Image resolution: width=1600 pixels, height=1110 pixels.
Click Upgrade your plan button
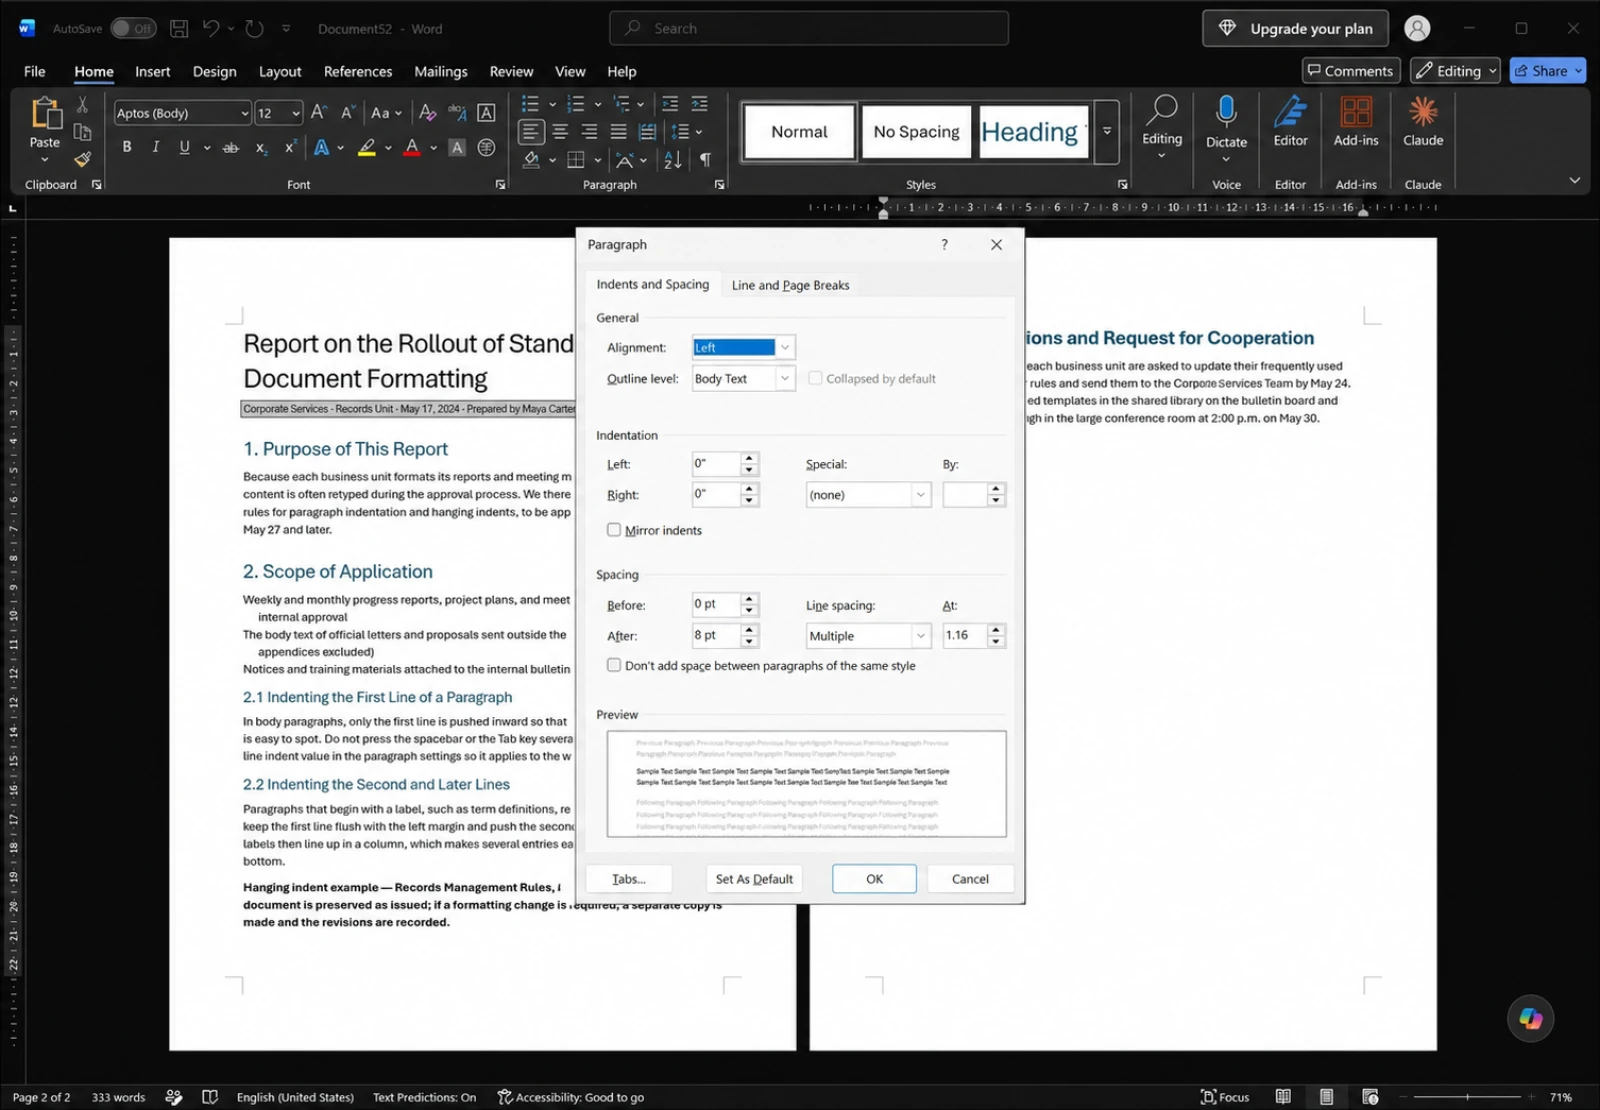click(1295, 28)
